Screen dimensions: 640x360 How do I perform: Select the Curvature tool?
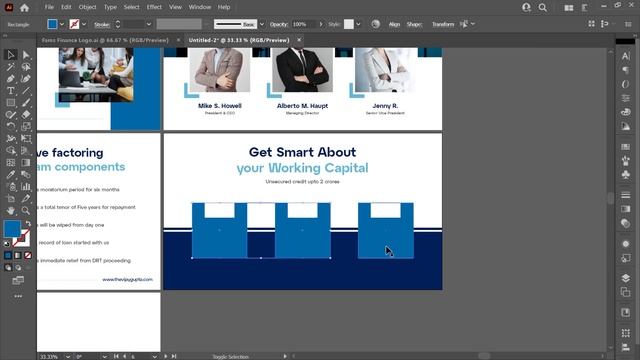26,79
